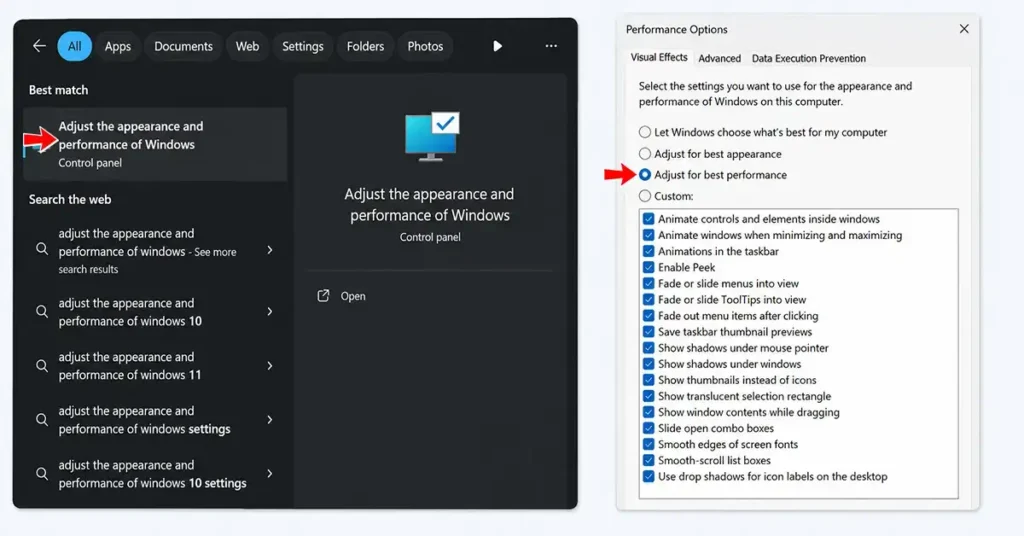
Task: Toggle 'Show window contents while dragging'
Action: click(x=648, y=412)
